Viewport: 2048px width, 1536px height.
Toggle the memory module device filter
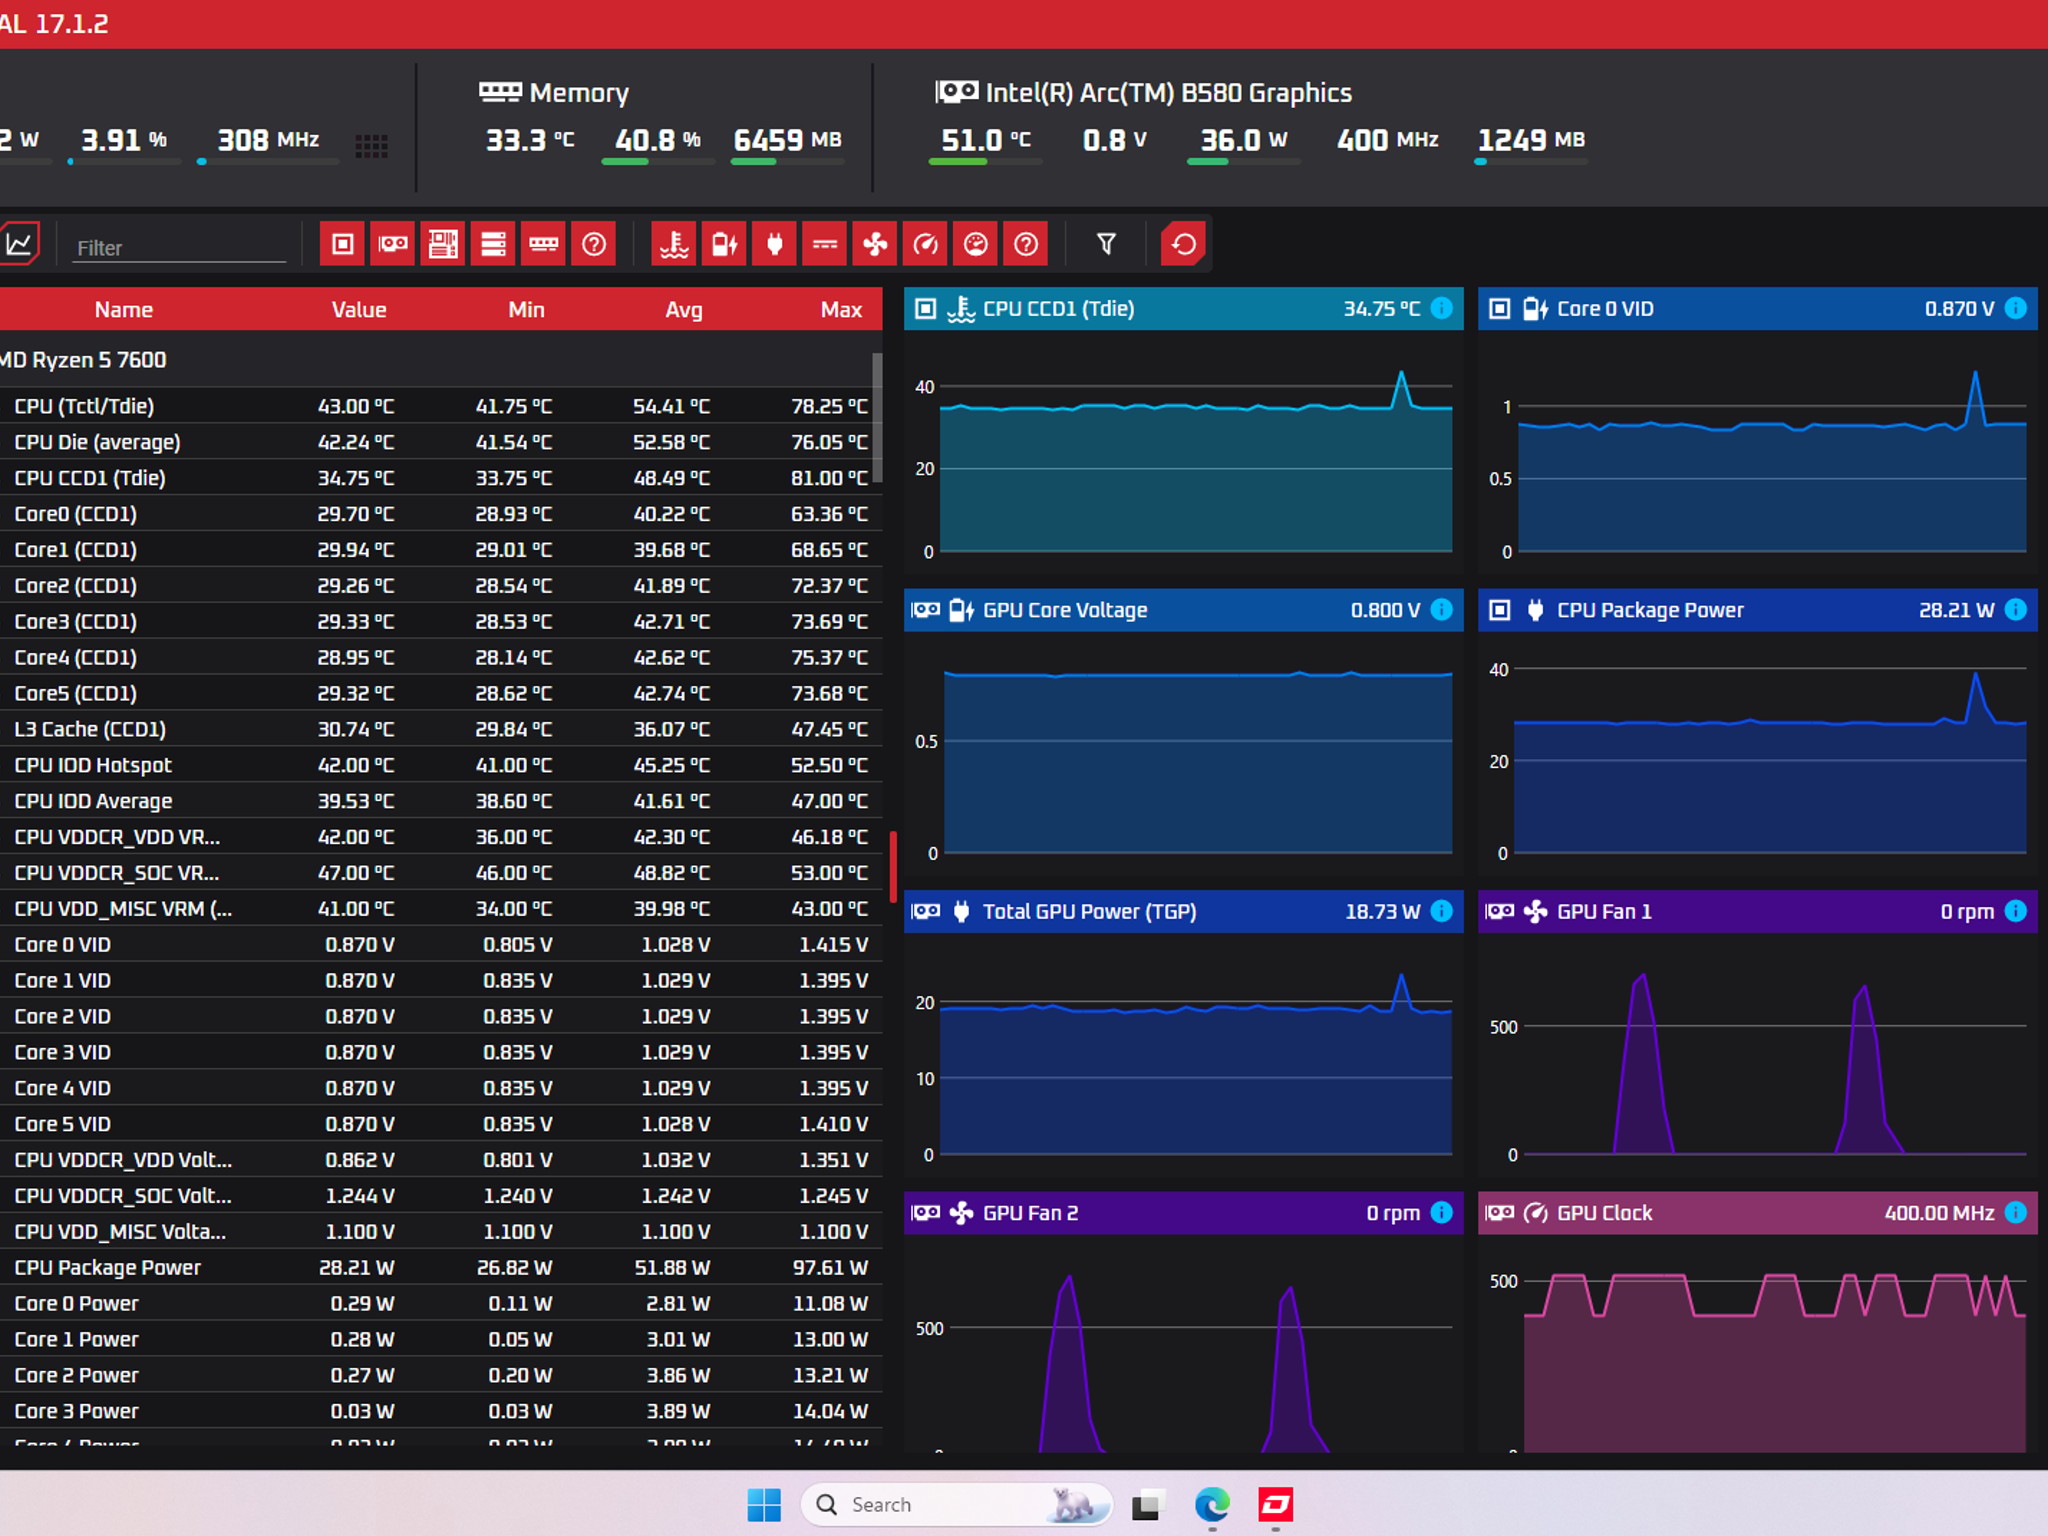coord(544,244)
